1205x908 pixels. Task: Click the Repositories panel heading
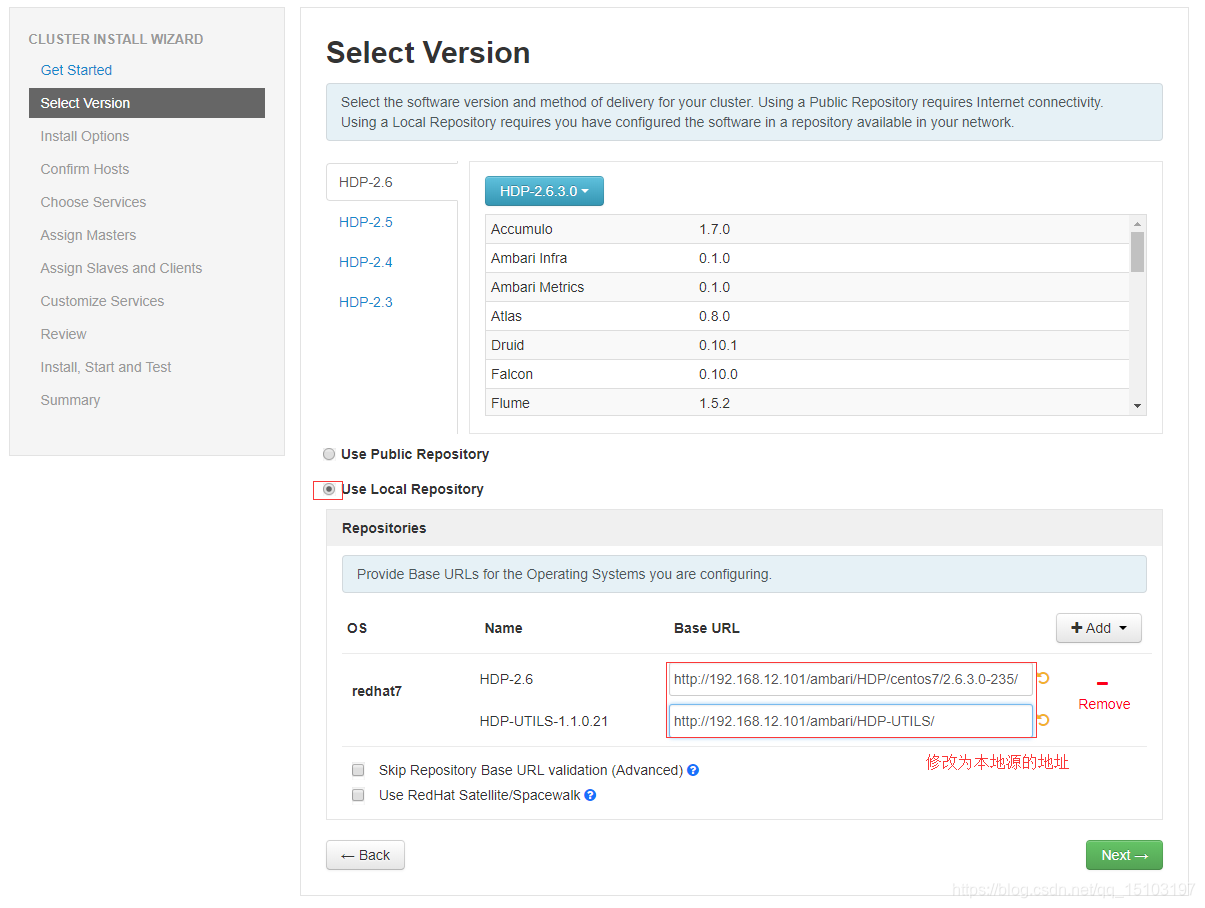click(x=384, y=528)
